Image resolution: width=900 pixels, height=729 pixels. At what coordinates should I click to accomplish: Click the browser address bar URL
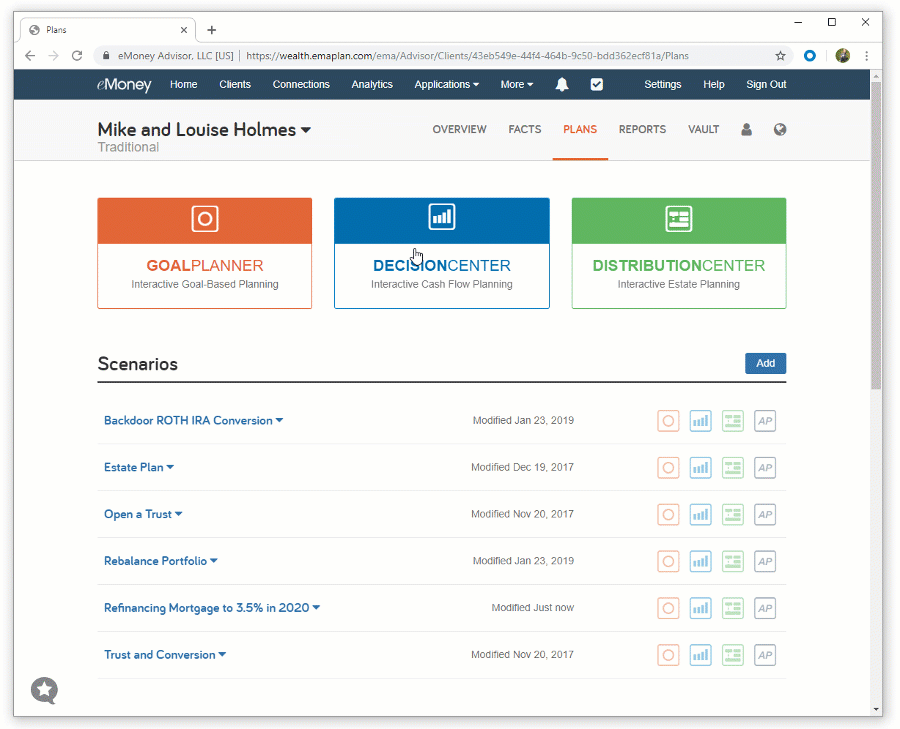467,56
